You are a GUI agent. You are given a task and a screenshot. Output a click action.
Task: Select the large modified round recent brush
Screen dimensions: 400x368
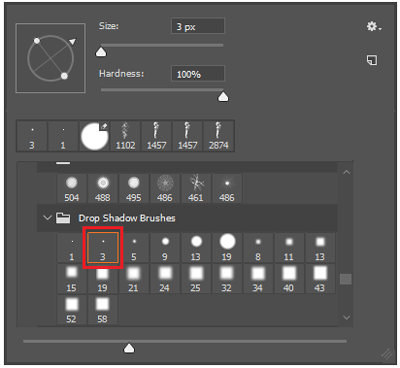coord(94,136)
